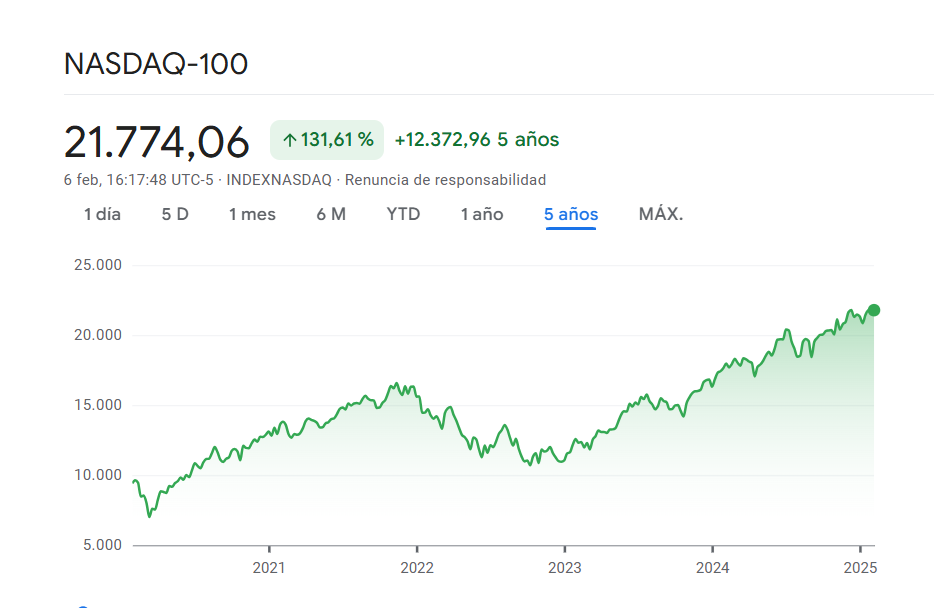Screen dimensions: 934x608
Task: Select the '1 día' time range tab
Action: 102,214
